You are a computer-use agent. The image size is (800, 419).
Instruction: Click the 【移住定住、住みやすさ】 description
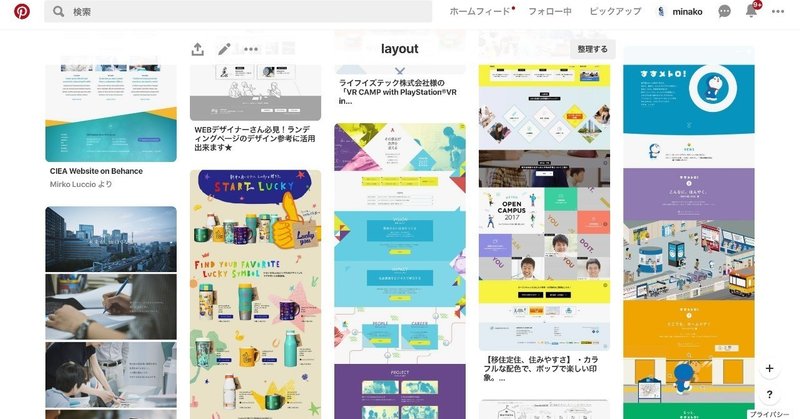click(x=541, y=368)
